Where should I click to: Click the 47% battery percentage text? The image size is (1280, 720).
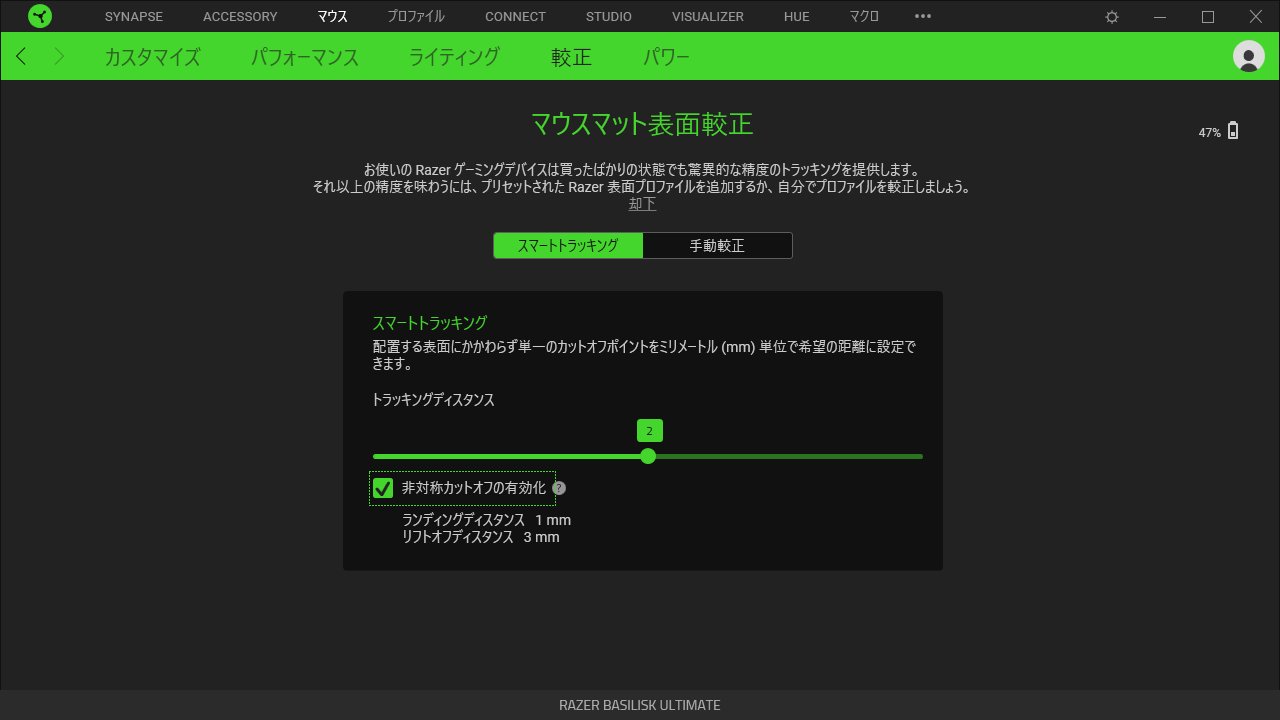coord(1210,133)
